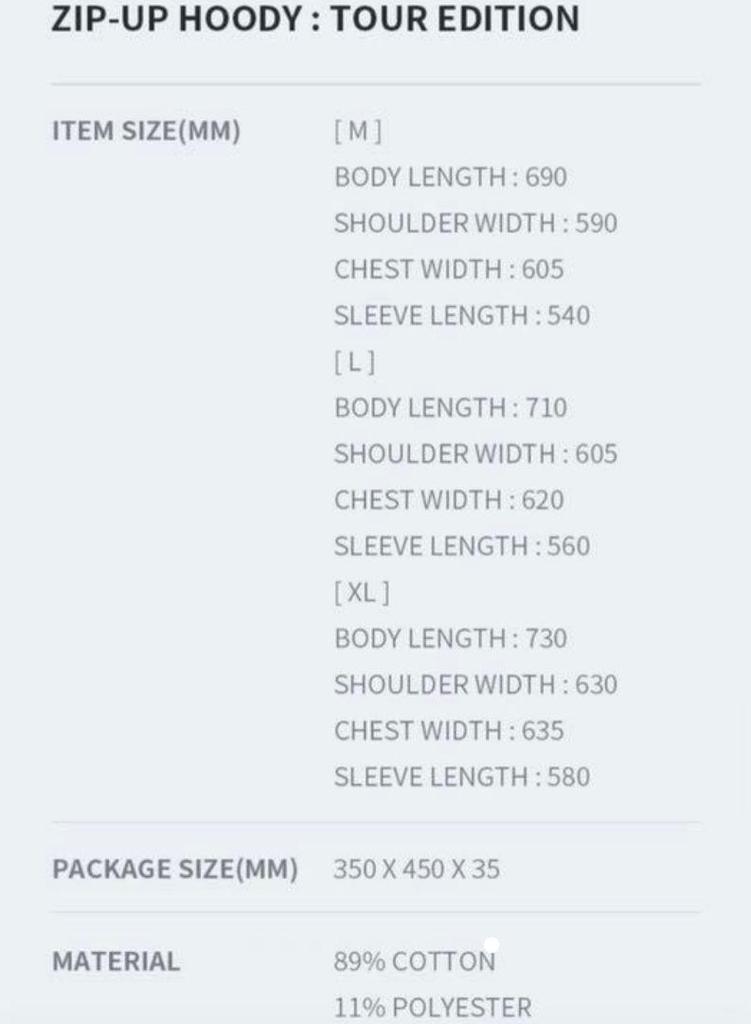Image resolution: width=751 pixels, height=1024 pixels.
Task: Select the CHEST WIDTH : 605 line
Action: tap(449, 270)
